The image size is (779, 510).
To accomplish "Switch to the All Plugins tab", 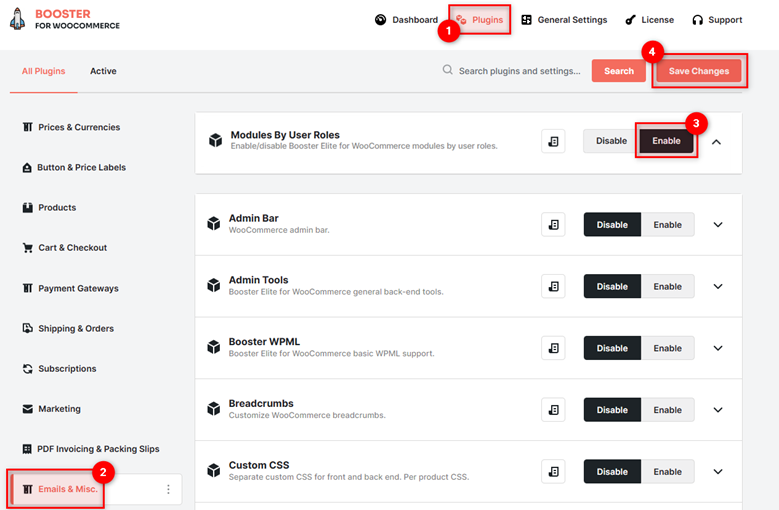I will pyautogui.click(x=43, y=71).
